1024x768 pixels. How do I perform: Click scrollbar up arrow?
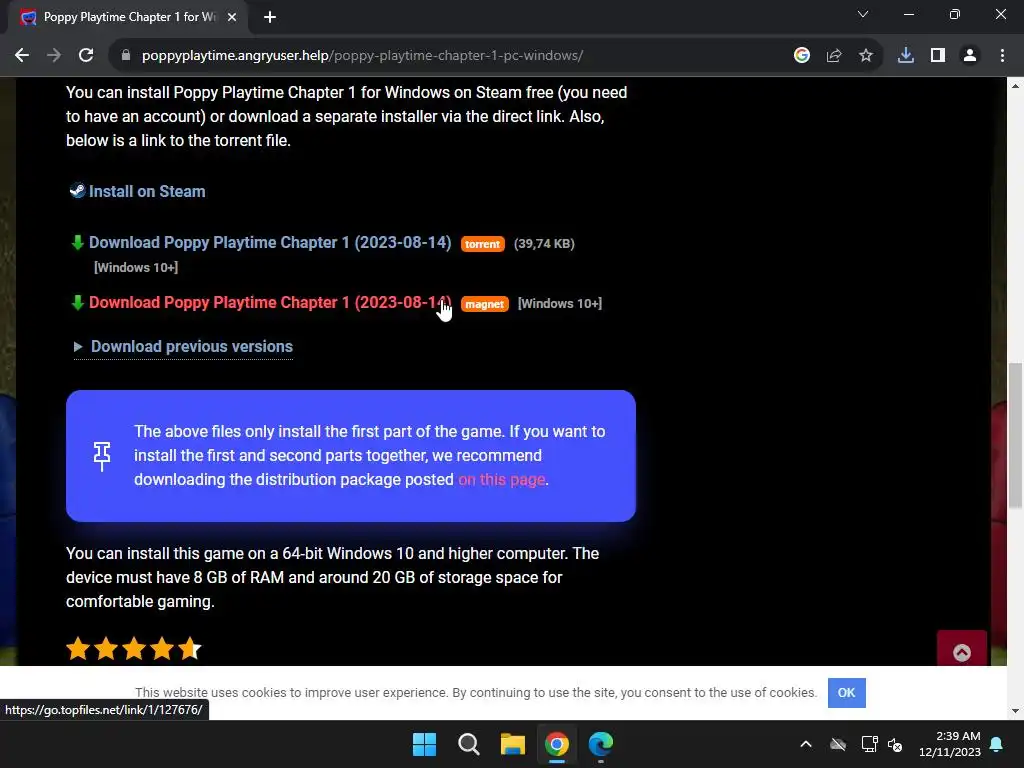click(x=1015, y=86)
